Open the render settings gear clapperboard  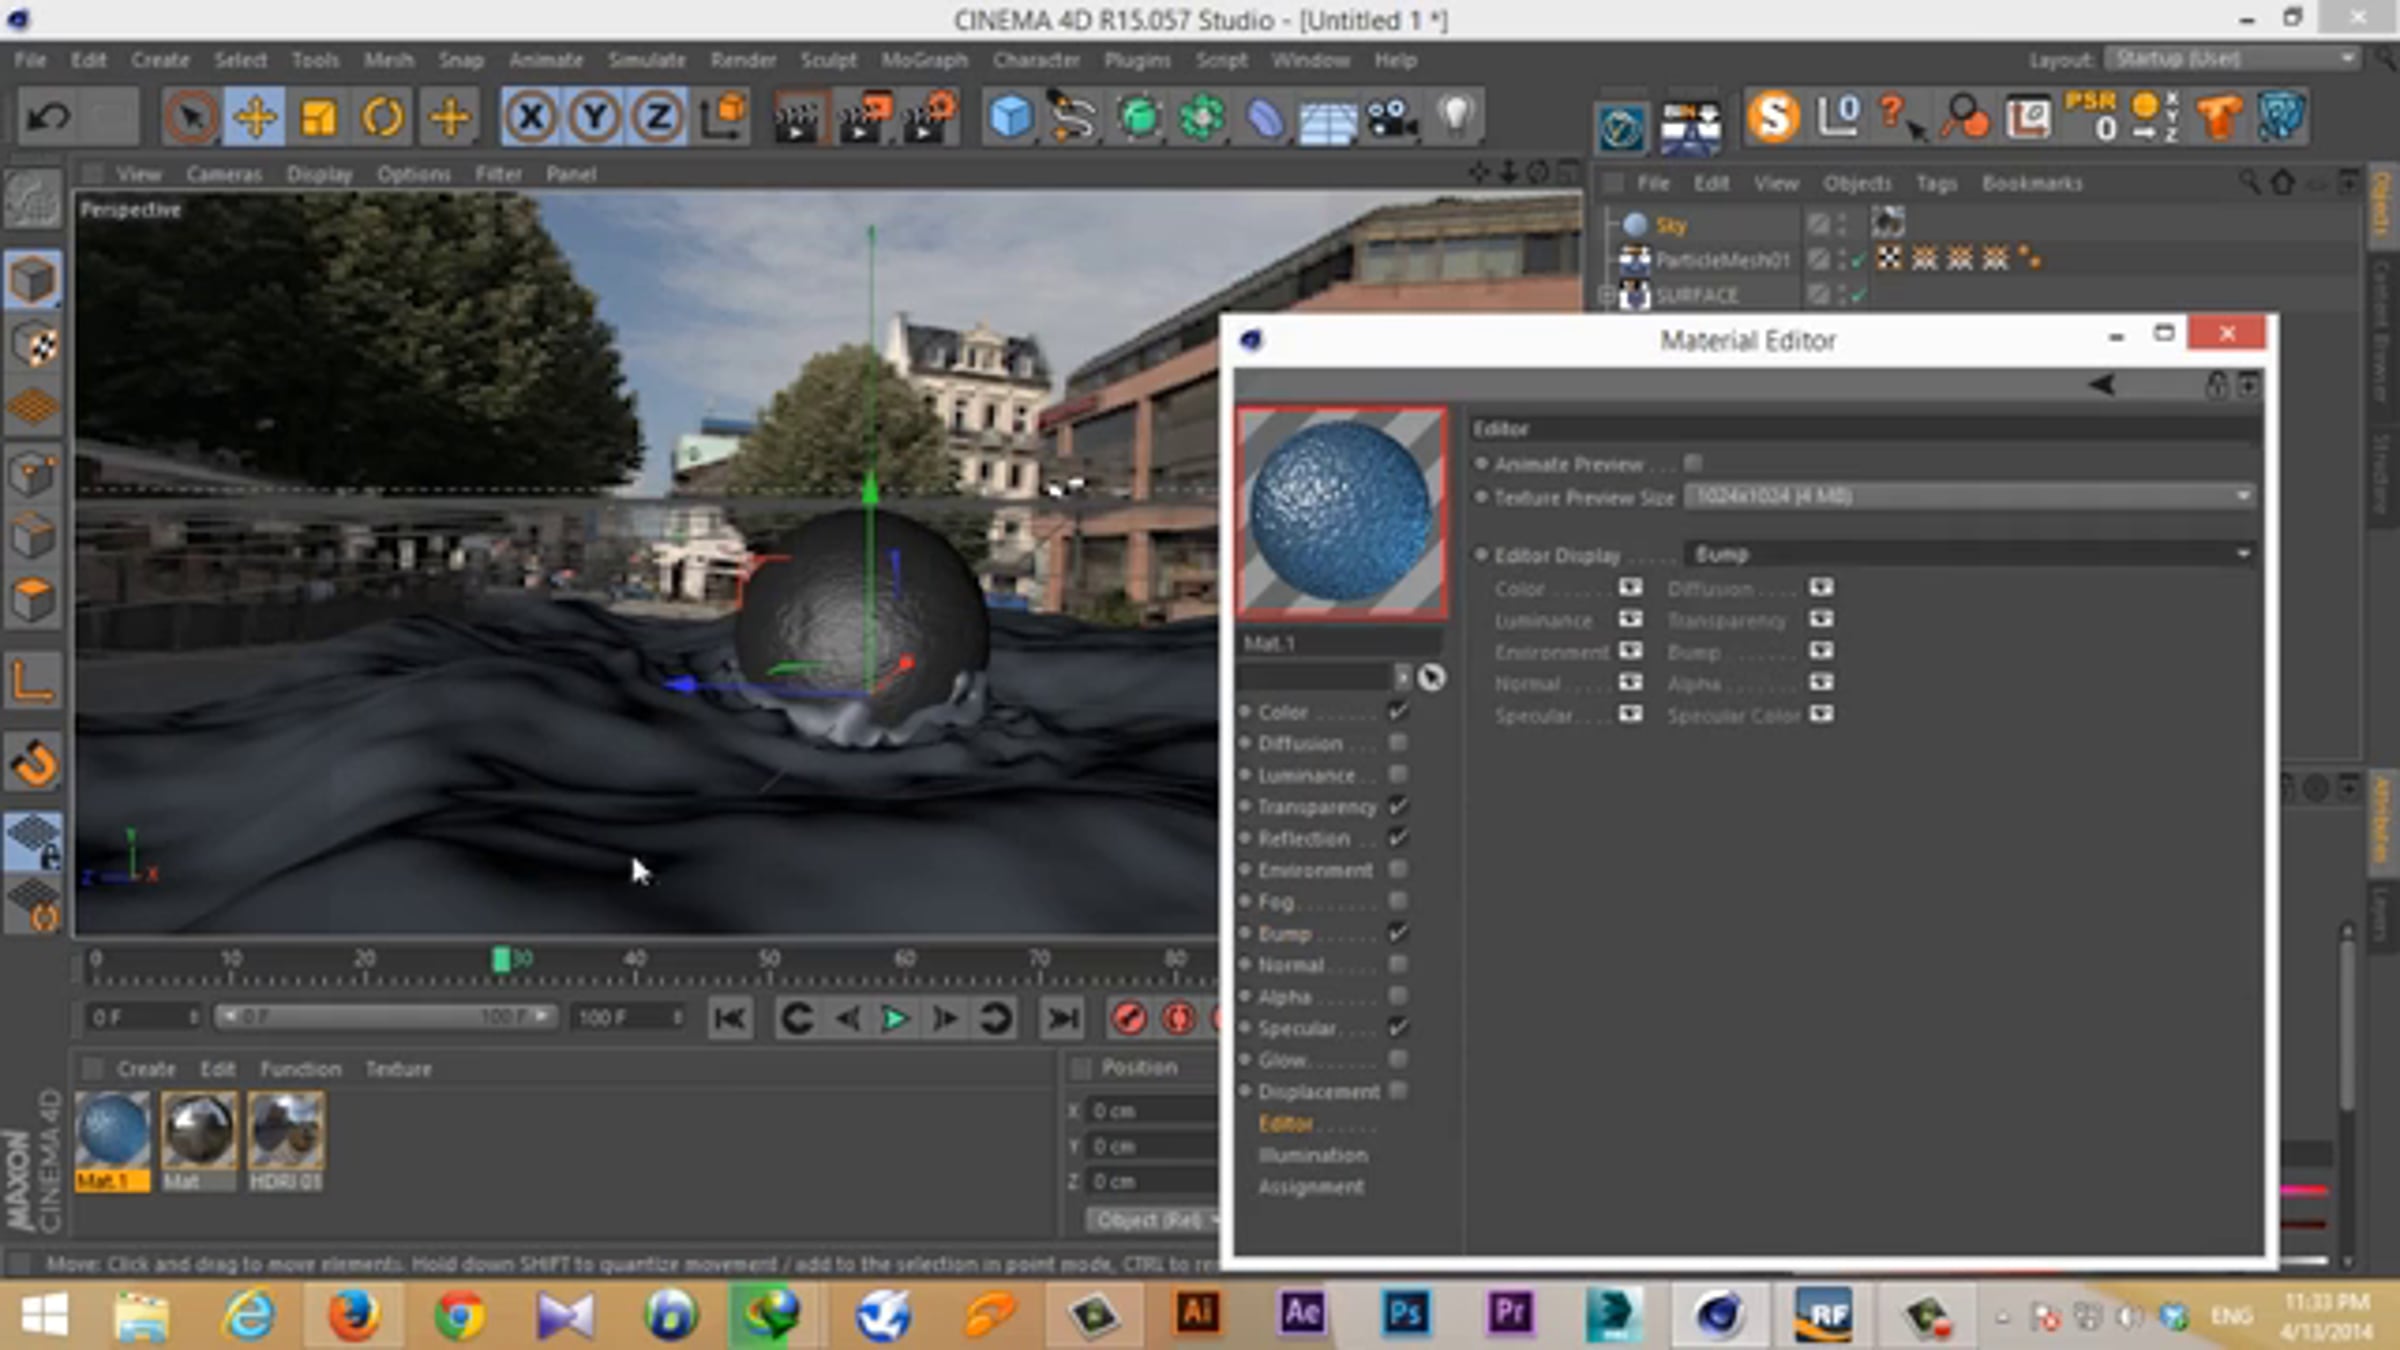[x=931, y=117]
